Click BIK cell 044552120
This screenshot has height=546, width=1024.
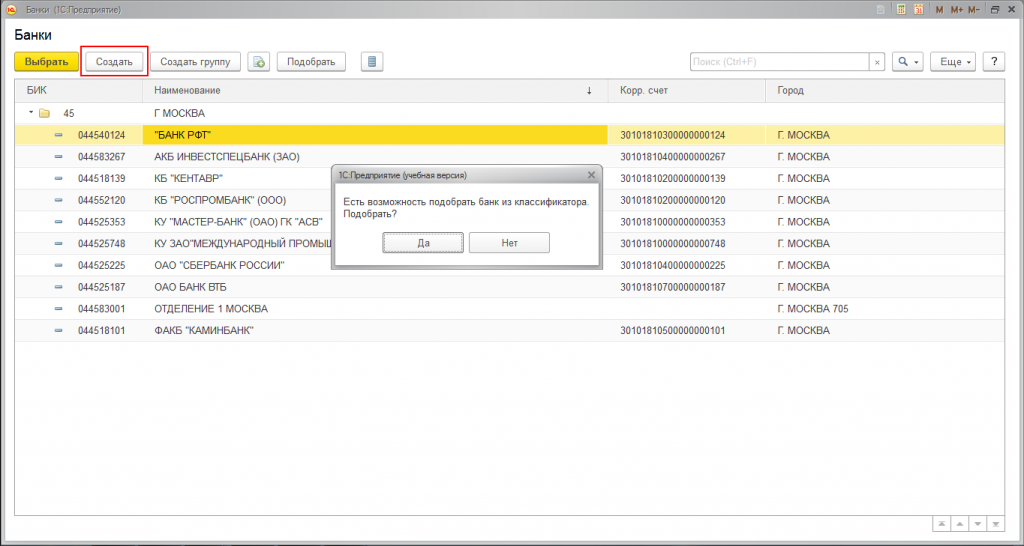[x=101, y=200]
